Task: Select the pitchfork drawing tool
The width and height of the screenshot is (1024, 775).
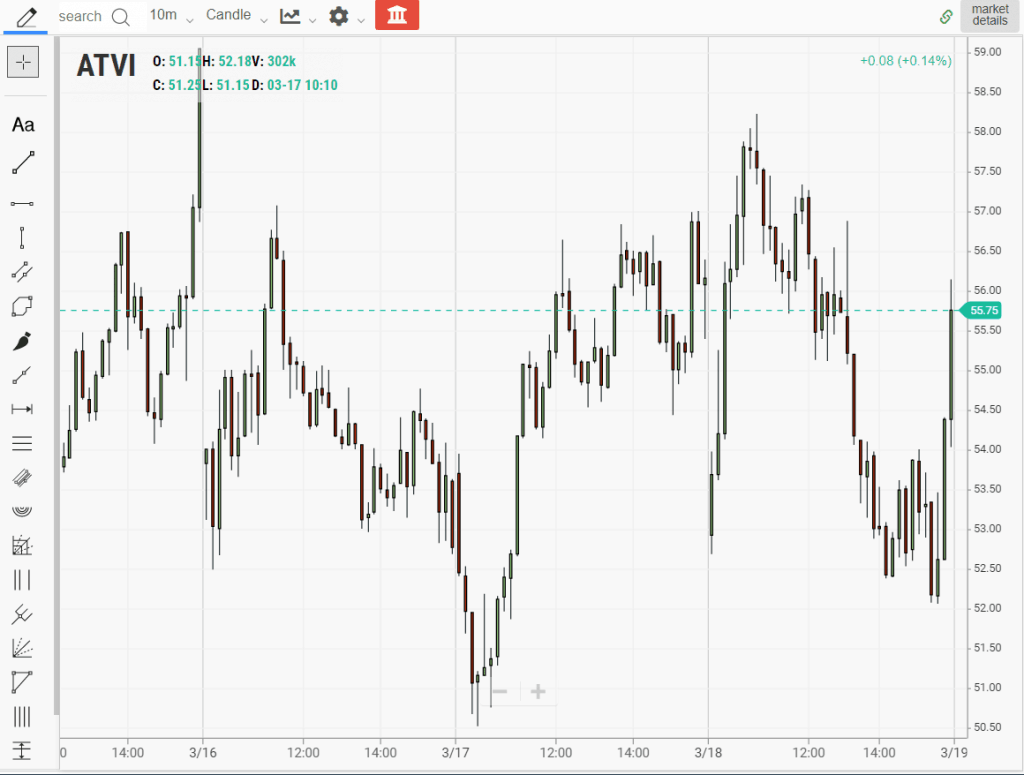Action: click(x=23, y=613)
